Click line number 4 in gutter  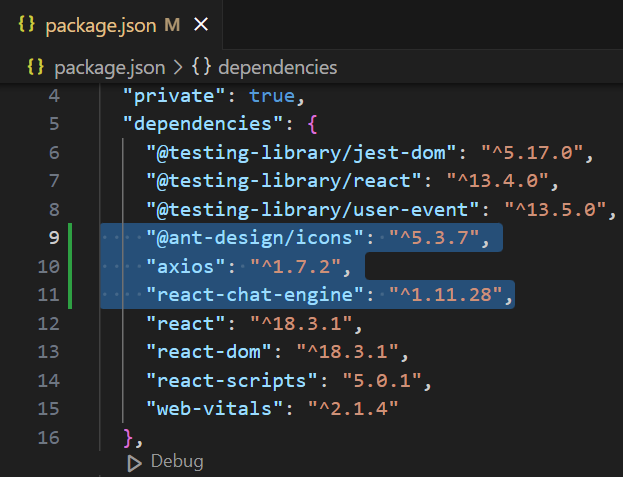pos(54,96)
